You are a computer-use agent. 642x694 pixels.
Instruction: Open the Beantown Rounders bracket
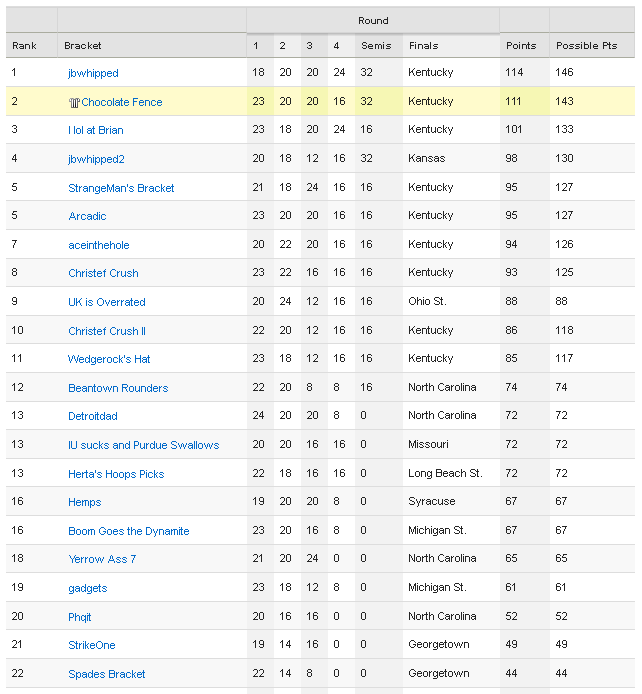tap(118, 388)
